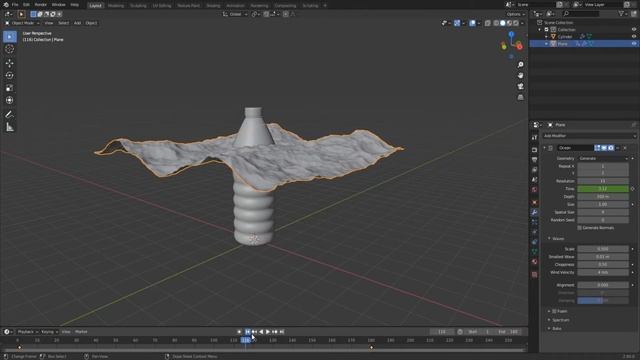Toggle viewport gizmos button
Image resolution: width=640 pixels, height=360 pixels.
click(x=457, y=23)
